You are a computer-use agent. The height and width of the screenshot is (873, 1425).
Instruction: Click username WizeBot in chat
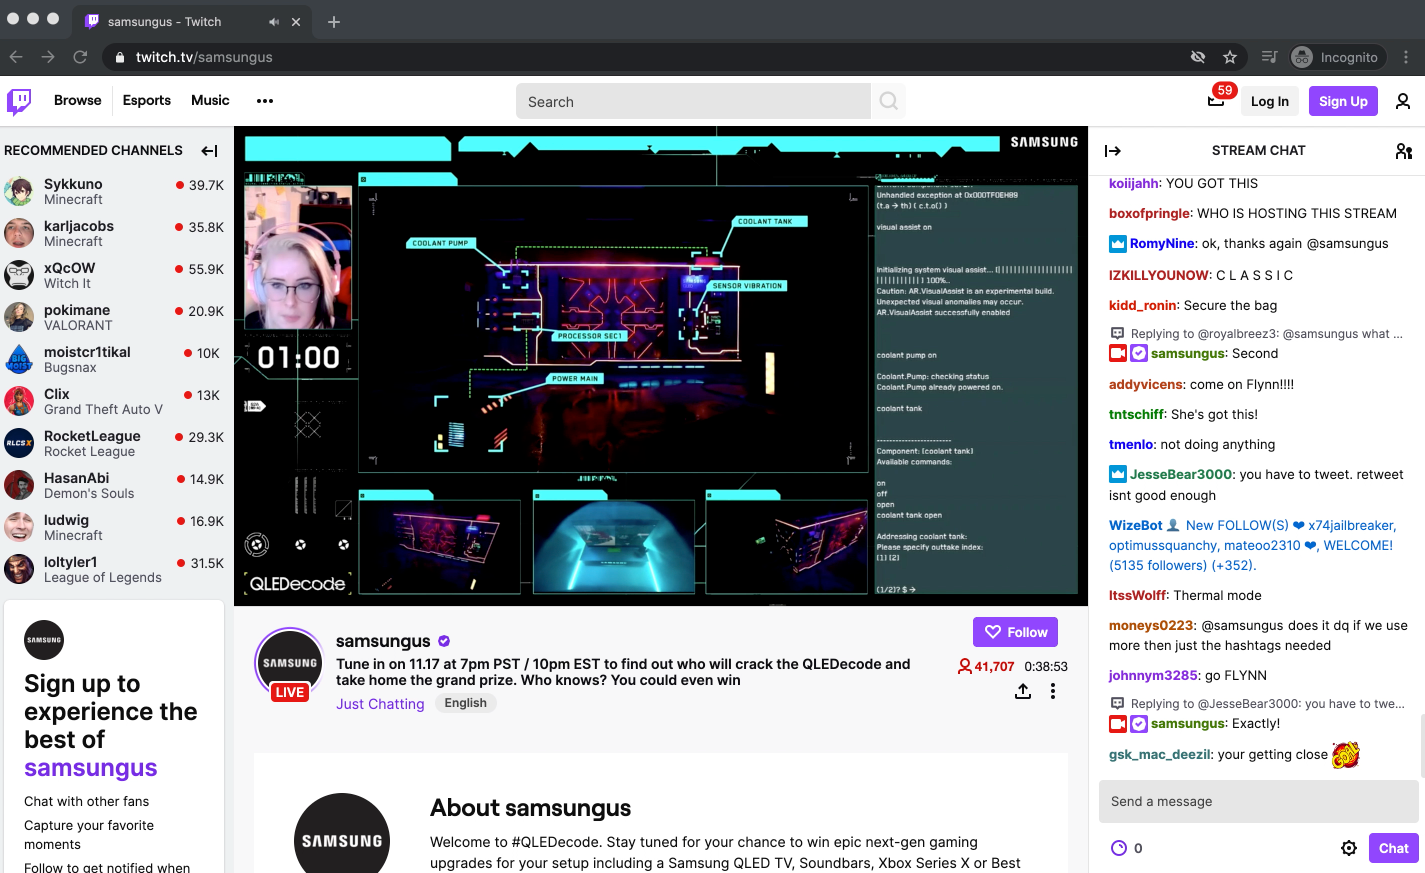[x=1135, y=525]
